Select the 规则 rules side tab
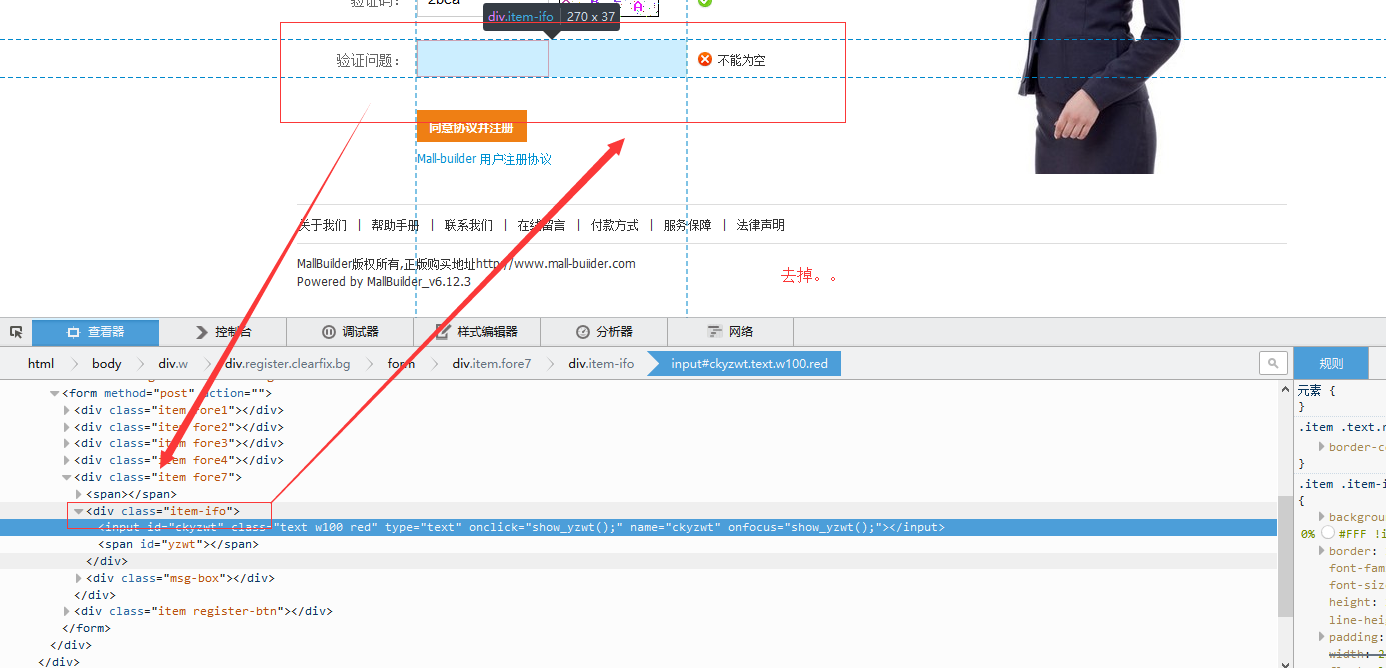Image resolution: width=1386 pixels, height=668 pixels. [x=1331, y=363]
